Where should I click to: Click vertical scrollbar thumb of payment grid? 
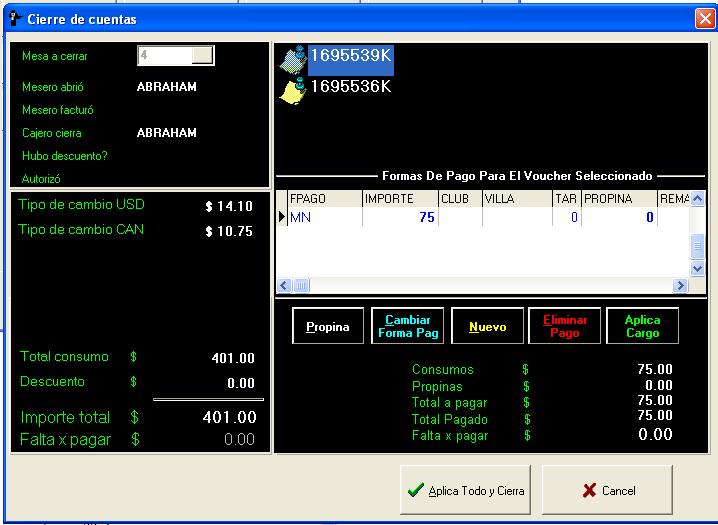pyautogui.click(x=697, y=246)
